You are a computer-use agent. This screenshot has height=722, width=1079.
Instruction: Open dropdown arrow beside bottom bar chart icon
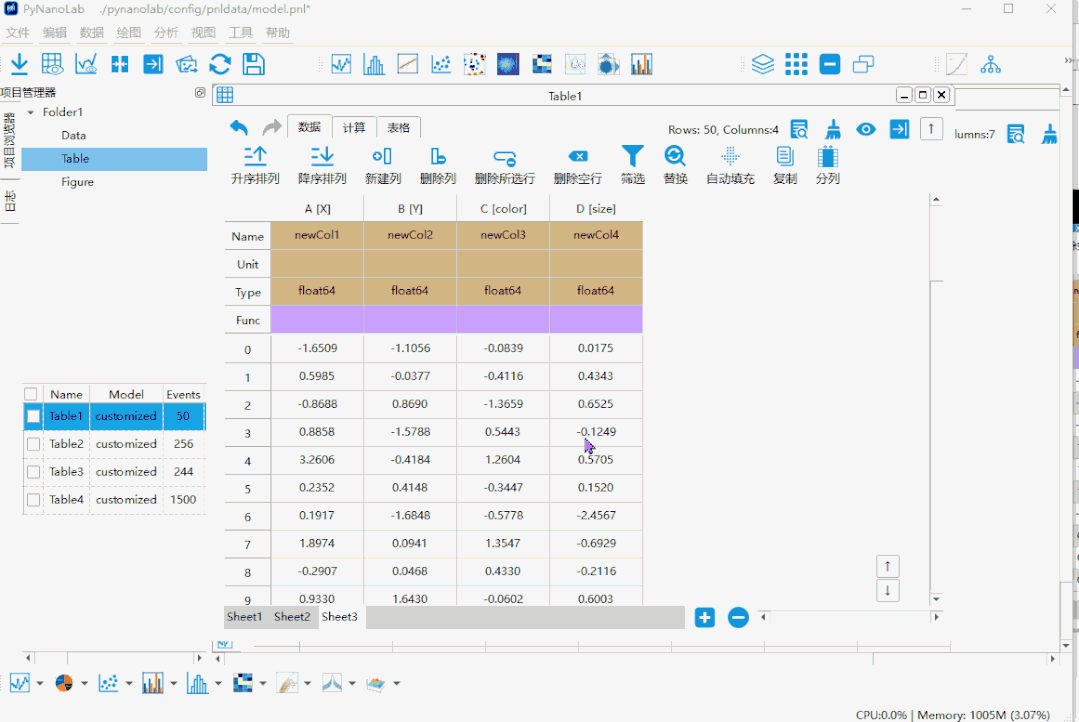click(173, 683)
